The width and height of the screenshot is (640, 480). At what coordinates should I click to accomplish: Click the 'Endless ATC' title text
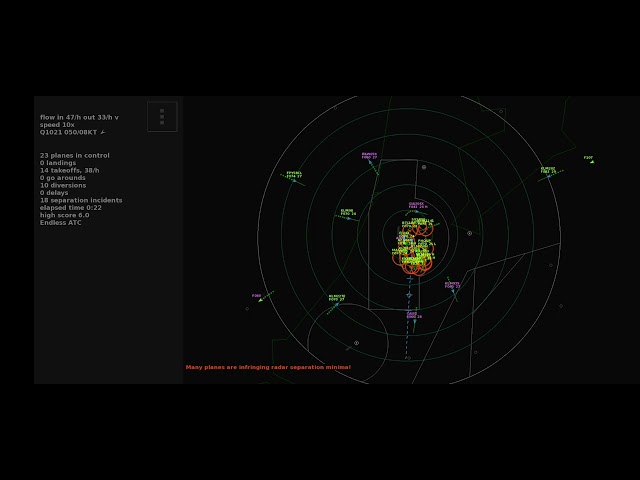[60, 222]
